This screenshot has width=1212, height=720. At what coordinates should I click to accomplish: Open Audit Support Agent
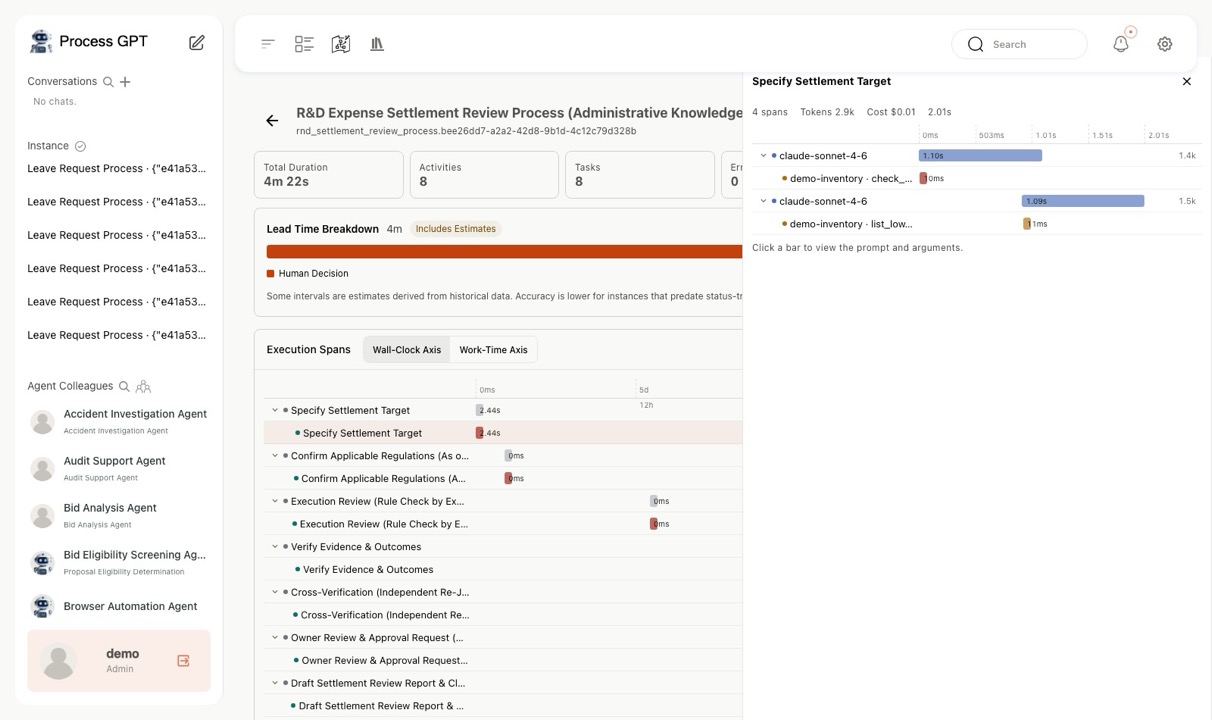pyautogui.click(x=118, y=469)
